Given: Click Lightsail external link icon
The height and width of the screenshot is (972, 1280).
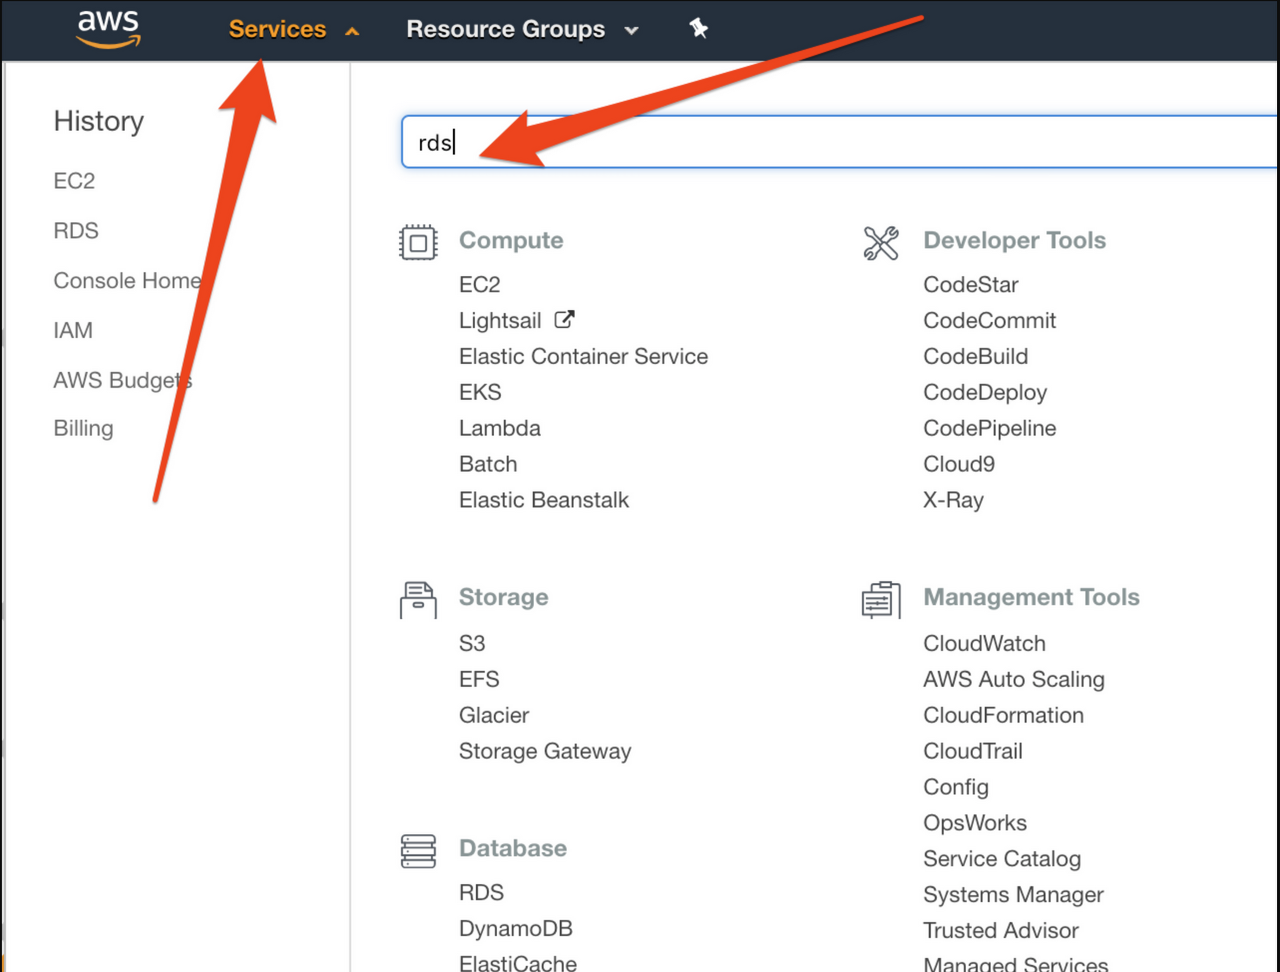Looking at the screenshot, I should (565, 320).
